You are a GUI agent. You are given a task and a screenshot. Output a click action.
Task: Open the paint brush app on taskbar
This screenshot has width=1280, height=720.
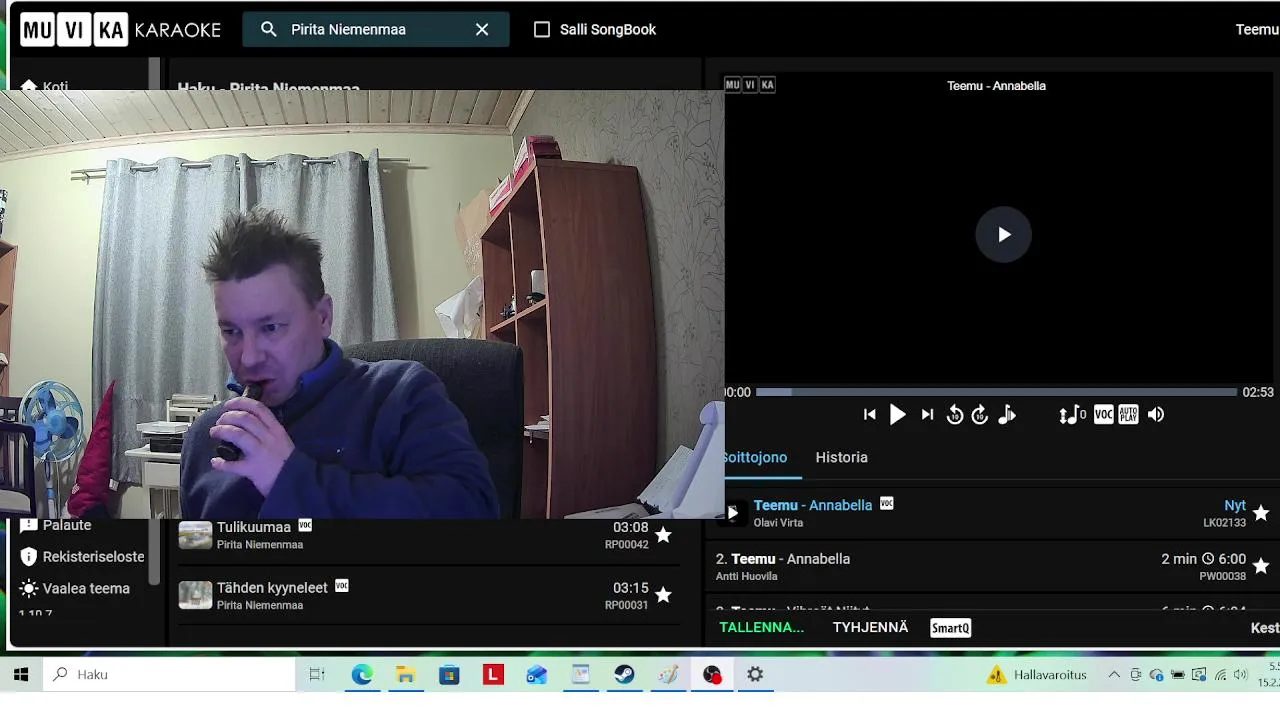[x=668, y=675]
